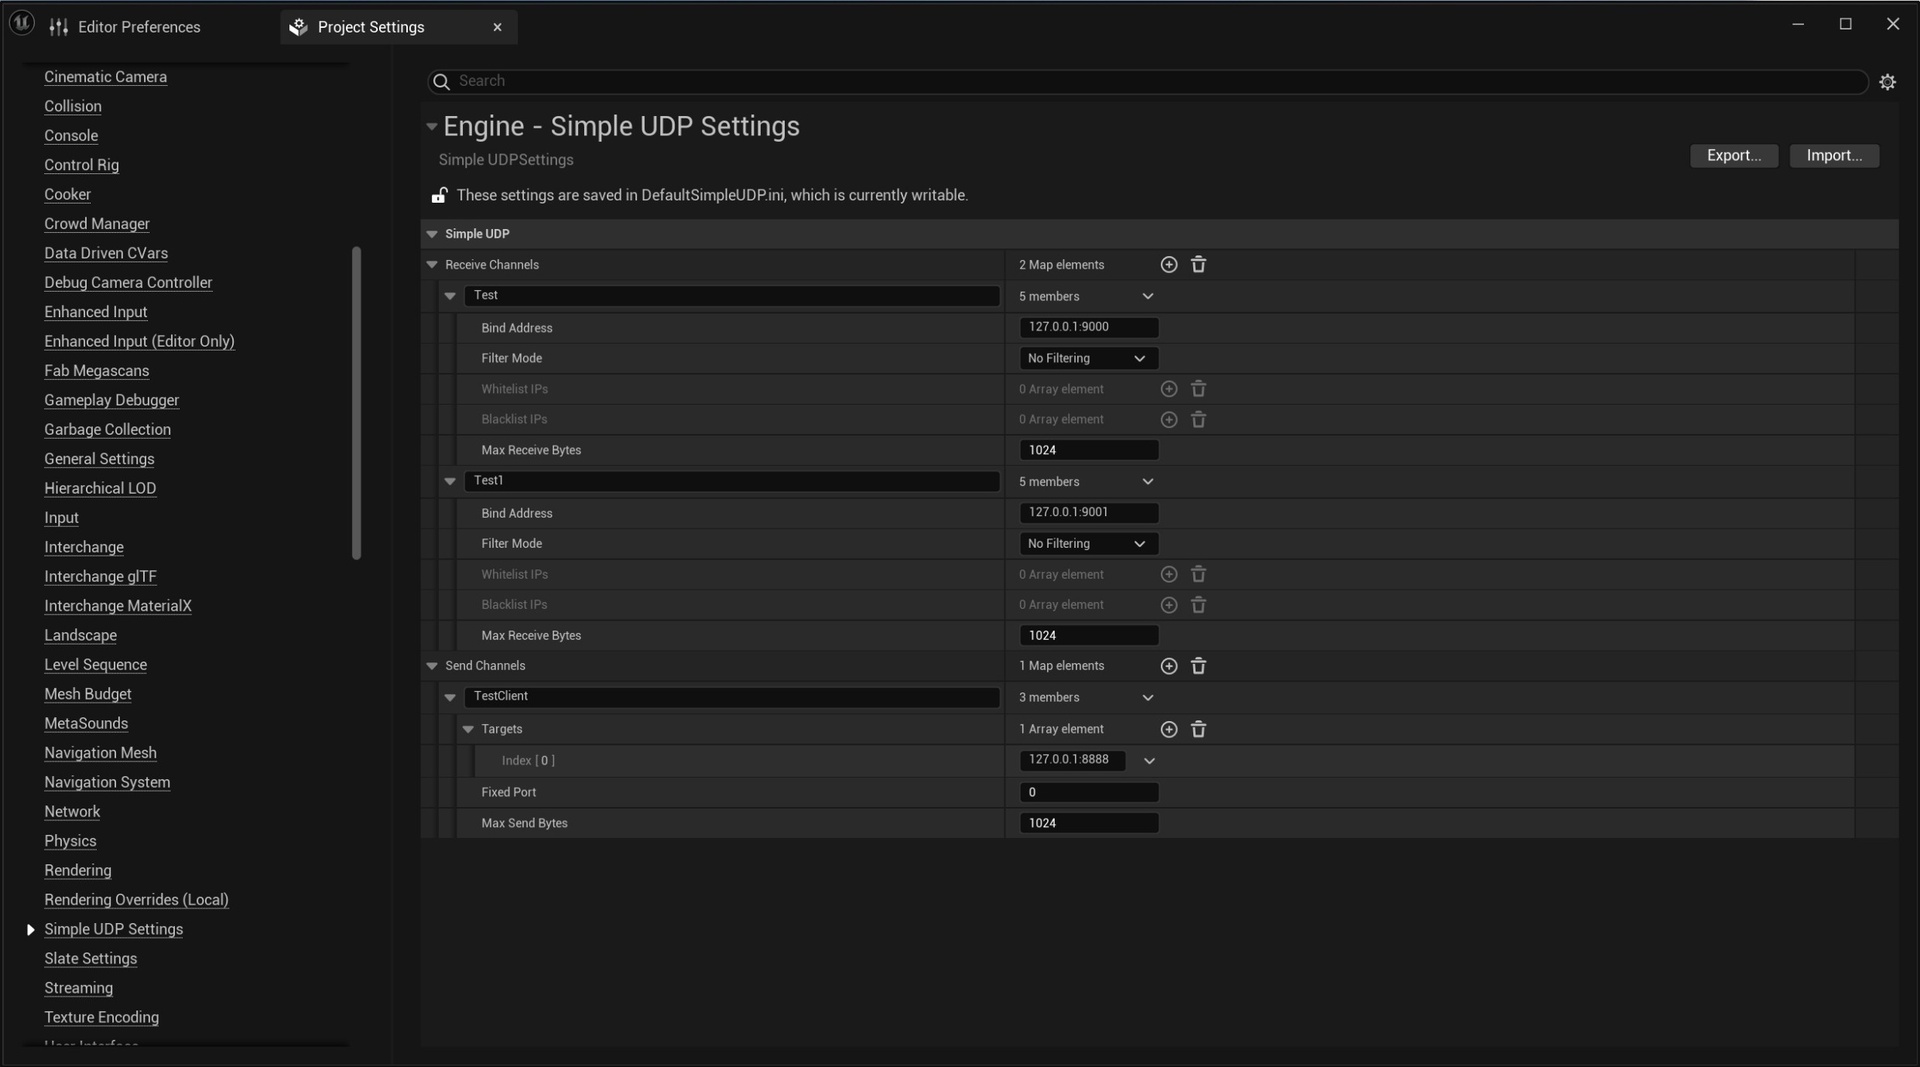Open Physics settings
Screen dimensions: 1920x1067
coord(70,842)
